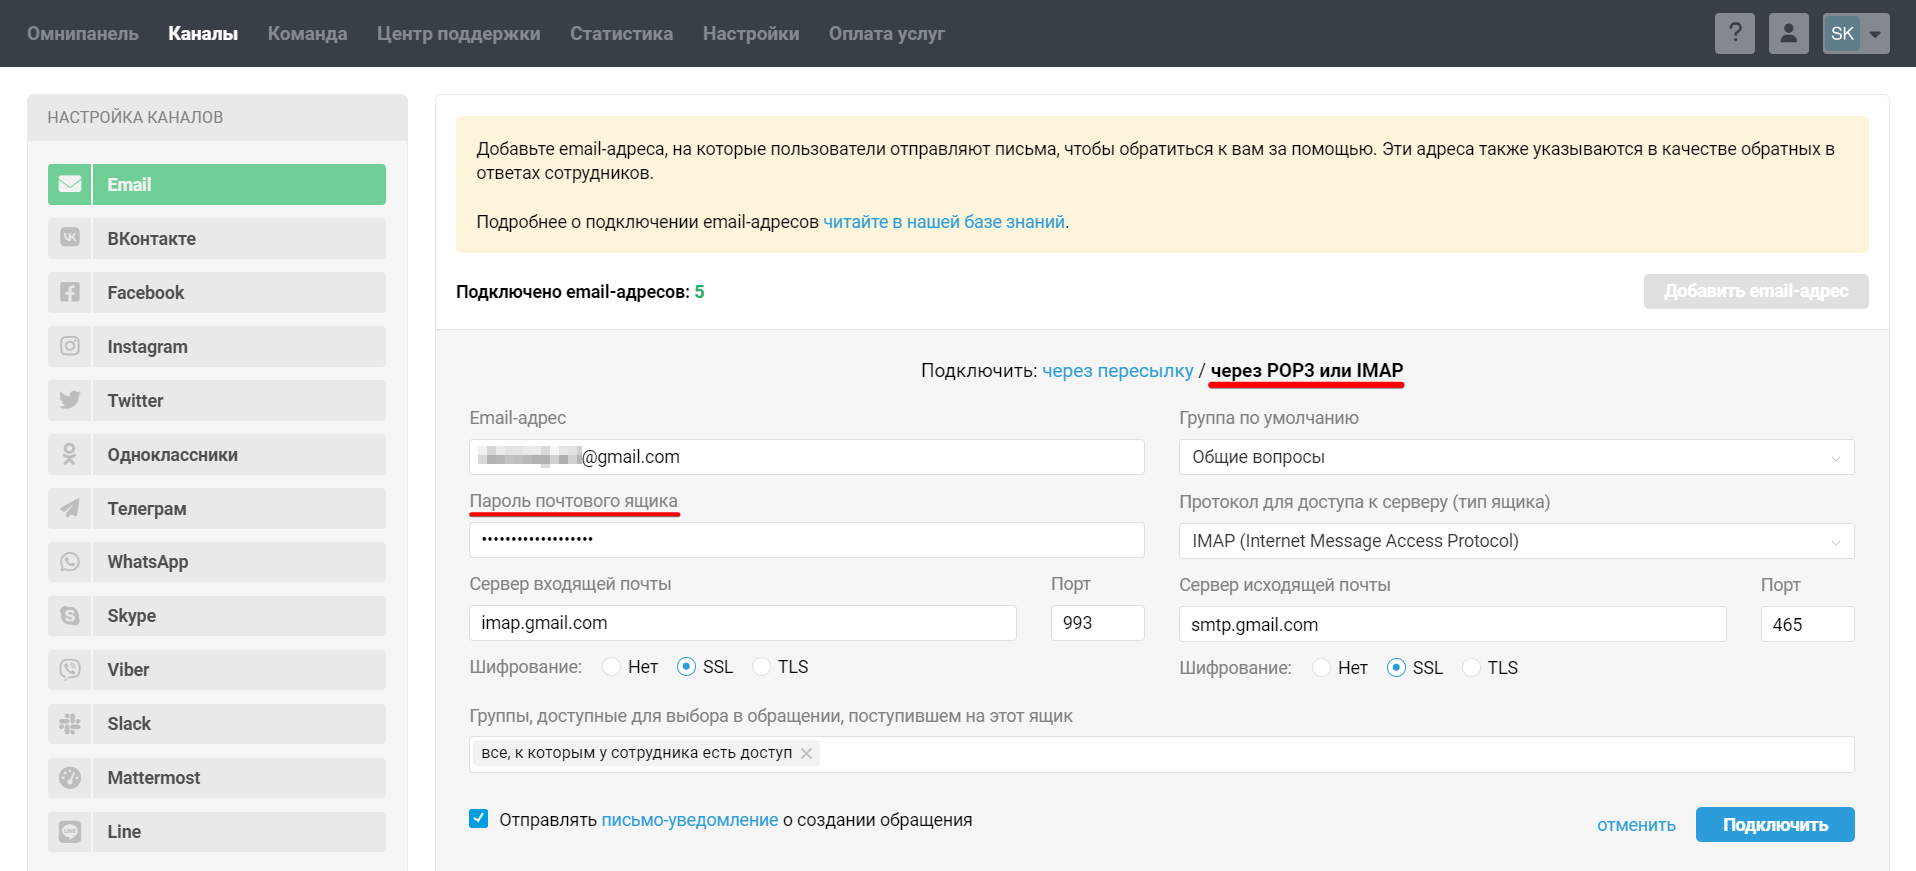Select the Twitter bird icon
Screen dimensions: 1916x871
[70, 400]
